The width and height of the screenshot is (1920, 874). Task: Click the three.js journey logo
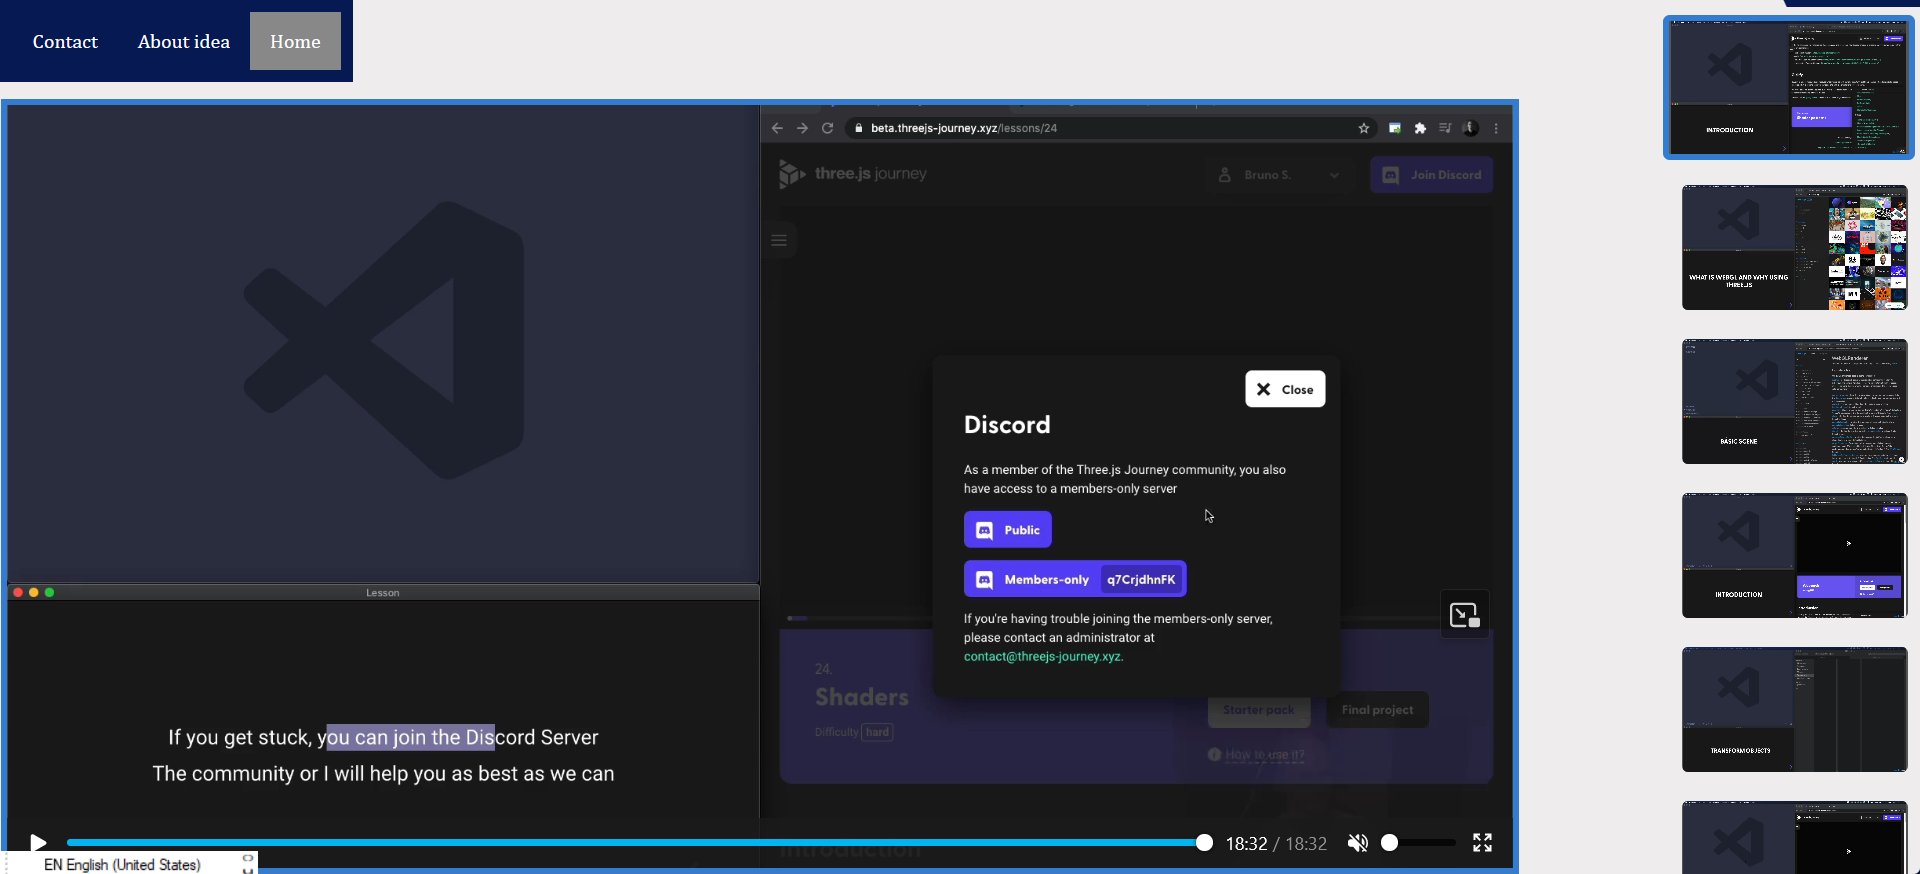pos(853,174)
